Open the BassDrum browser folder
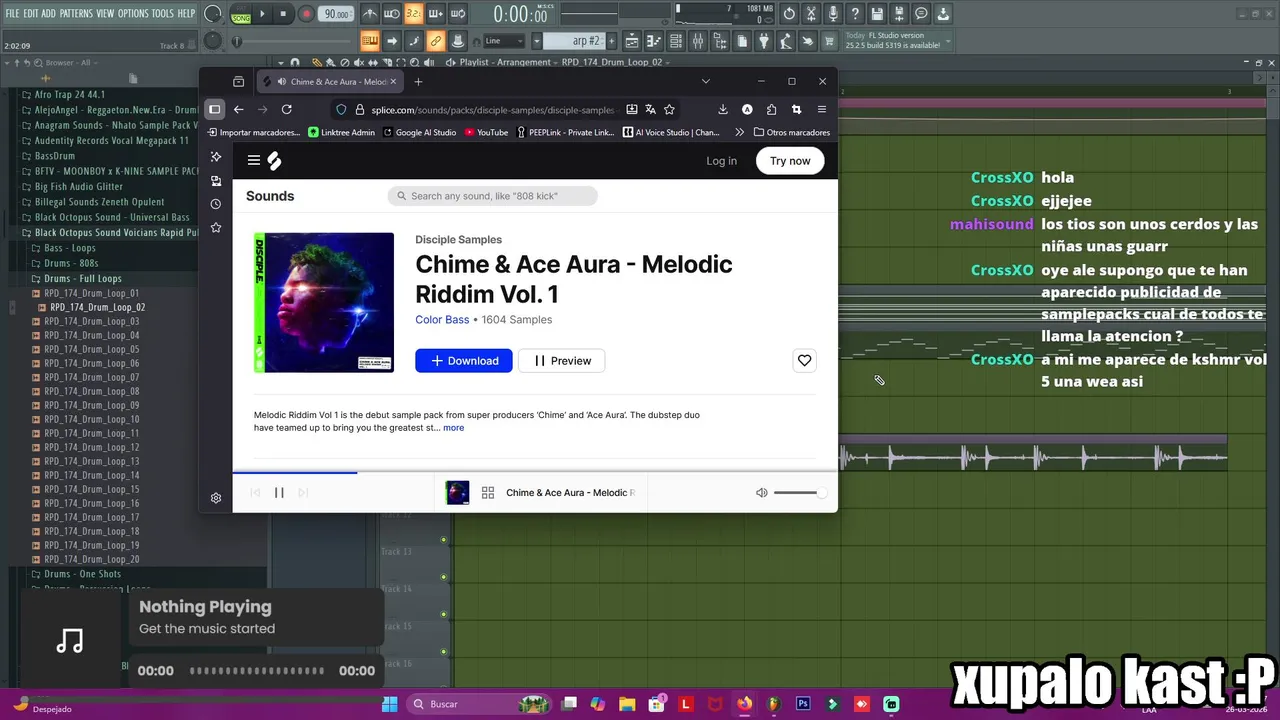This screenshot has width=1280, height=720. (55, 156)
